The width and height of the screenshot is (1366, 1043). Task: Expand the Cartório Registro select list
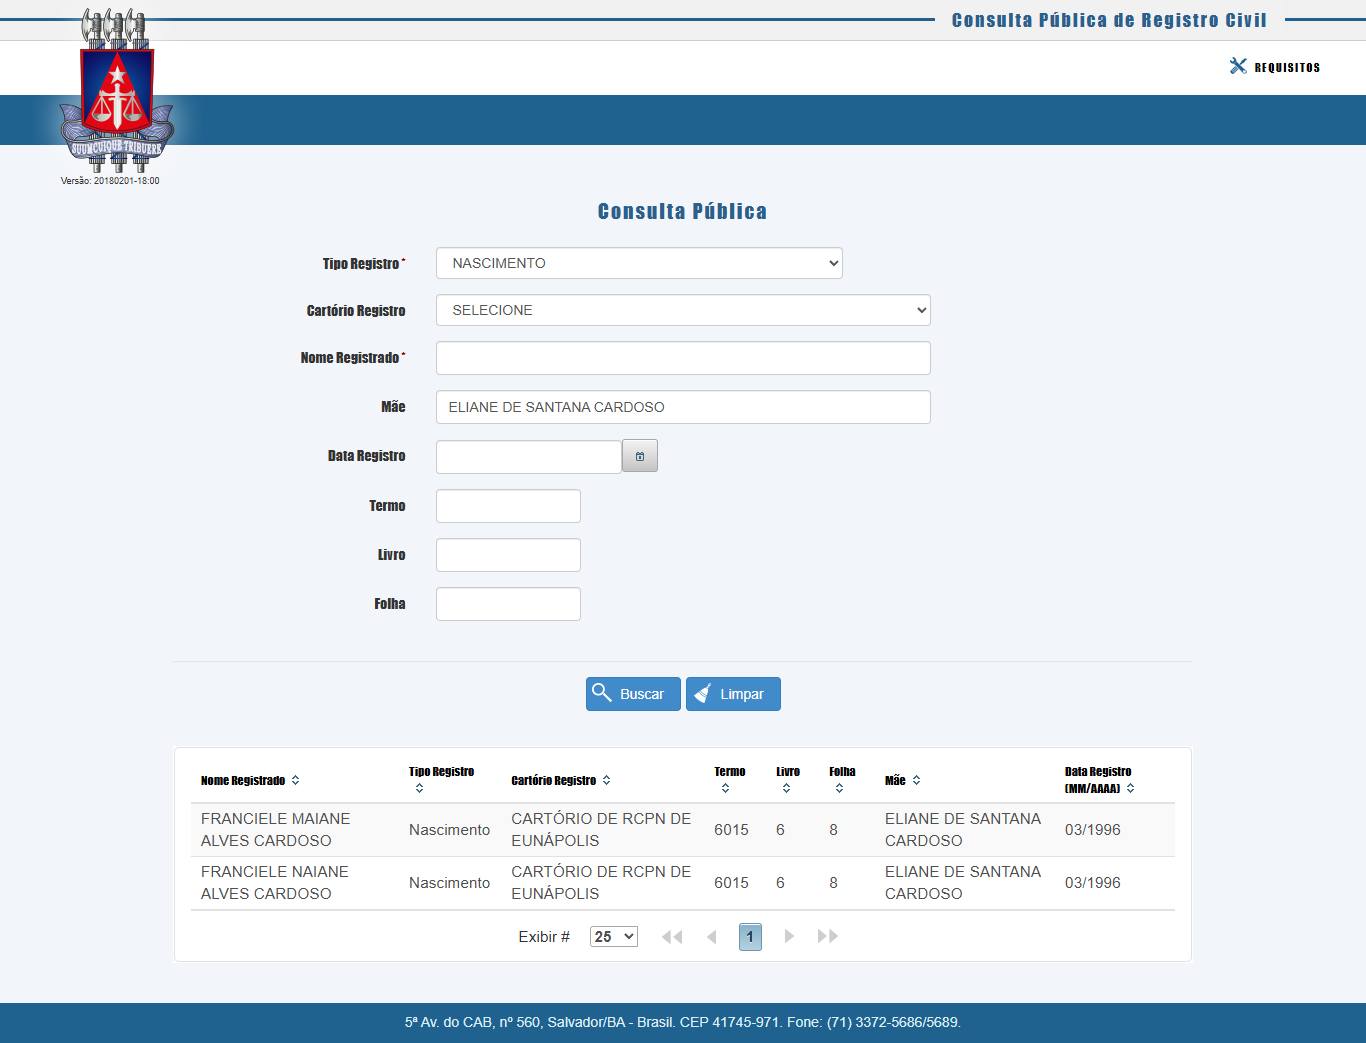[x=683, y=311]
